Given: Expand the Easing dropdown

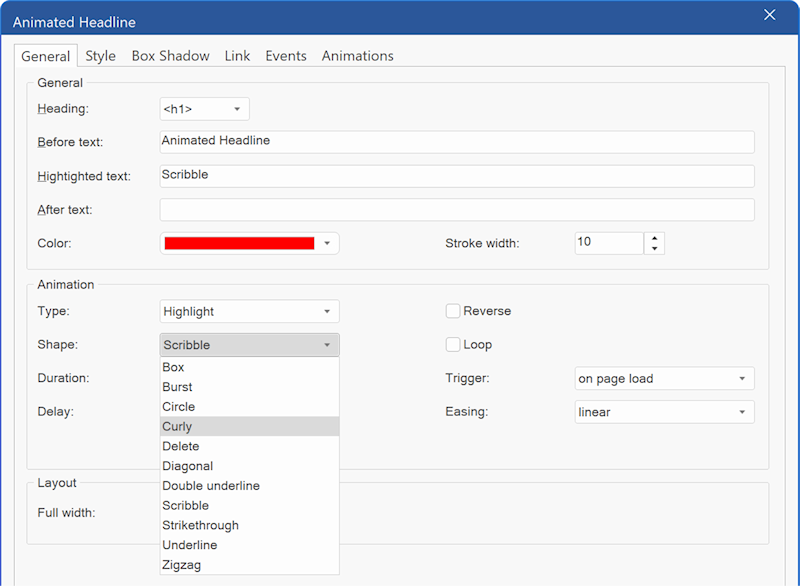Looking at the screenshot, I should point(664,412).
